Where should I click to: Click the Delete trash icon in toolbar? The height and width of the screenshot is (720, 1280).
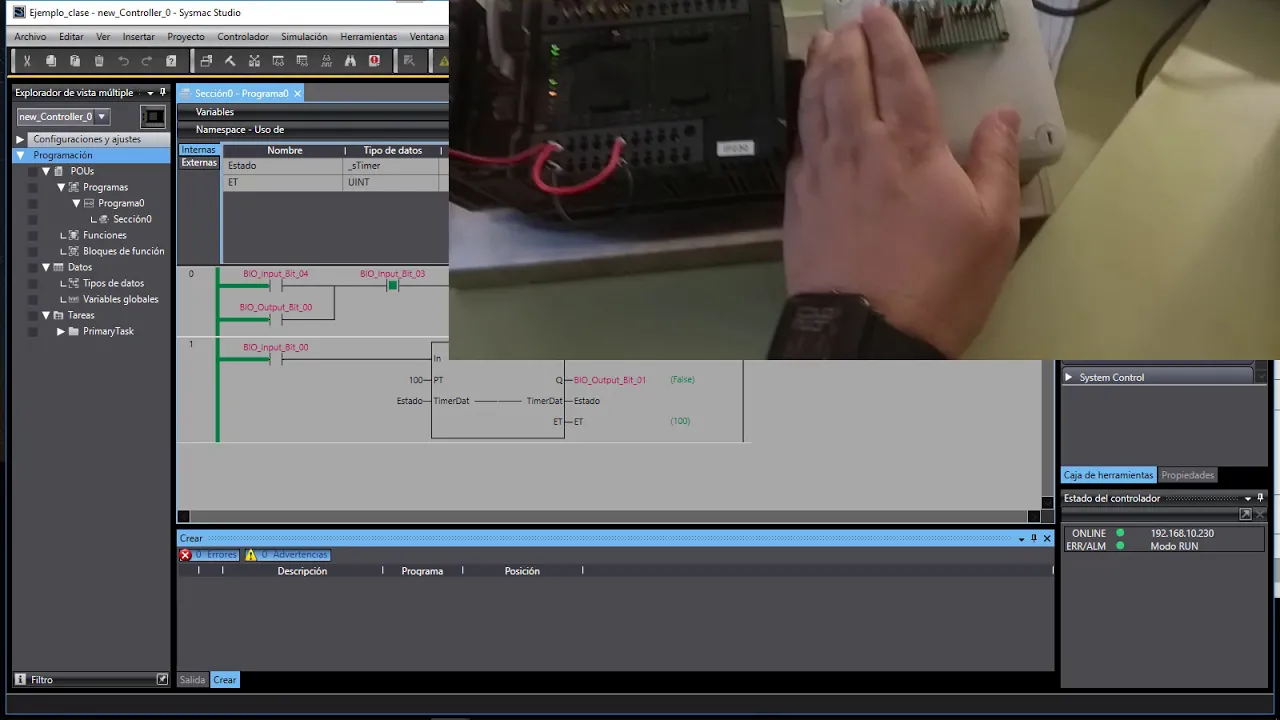(99, 61)
